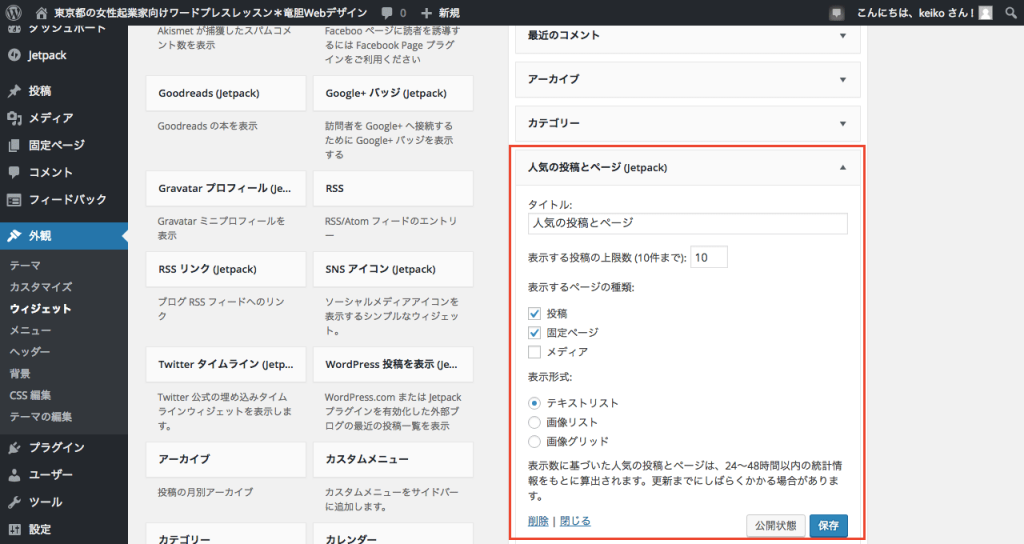Open メニュー submenu item
The height and width of the screenshot is (544, 1024).
tap(30, 330)
